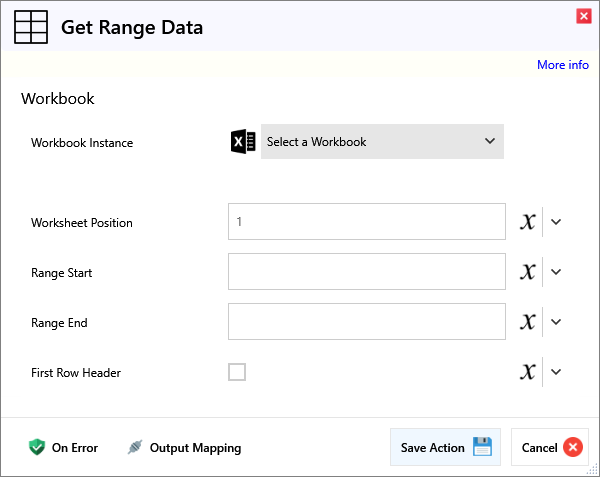Open the More info link
This screenshot has width=600, height=477.
(562, 65)
